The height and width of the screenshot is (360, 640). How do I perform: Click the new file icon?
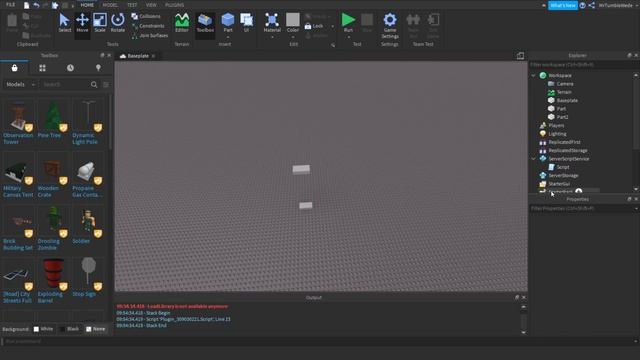point(26,5)
